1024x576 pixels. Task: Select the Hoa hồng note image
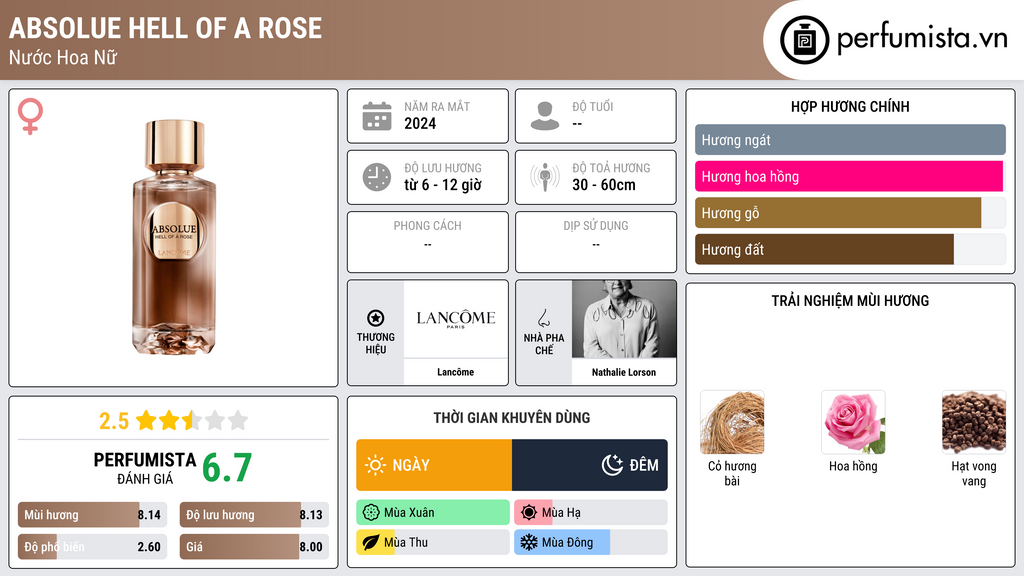853,423
